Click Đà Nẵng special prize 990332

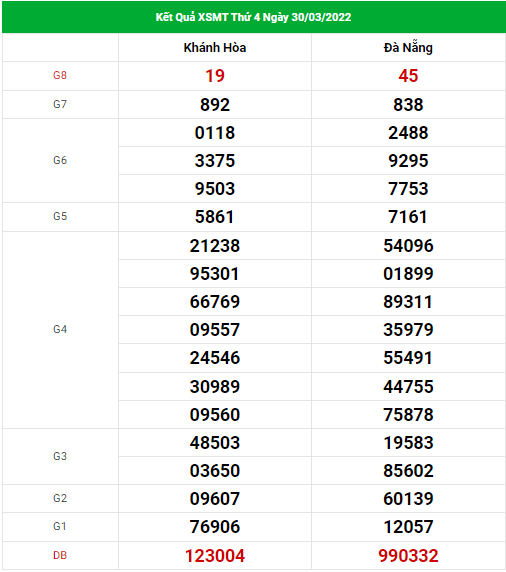(408, 556)
